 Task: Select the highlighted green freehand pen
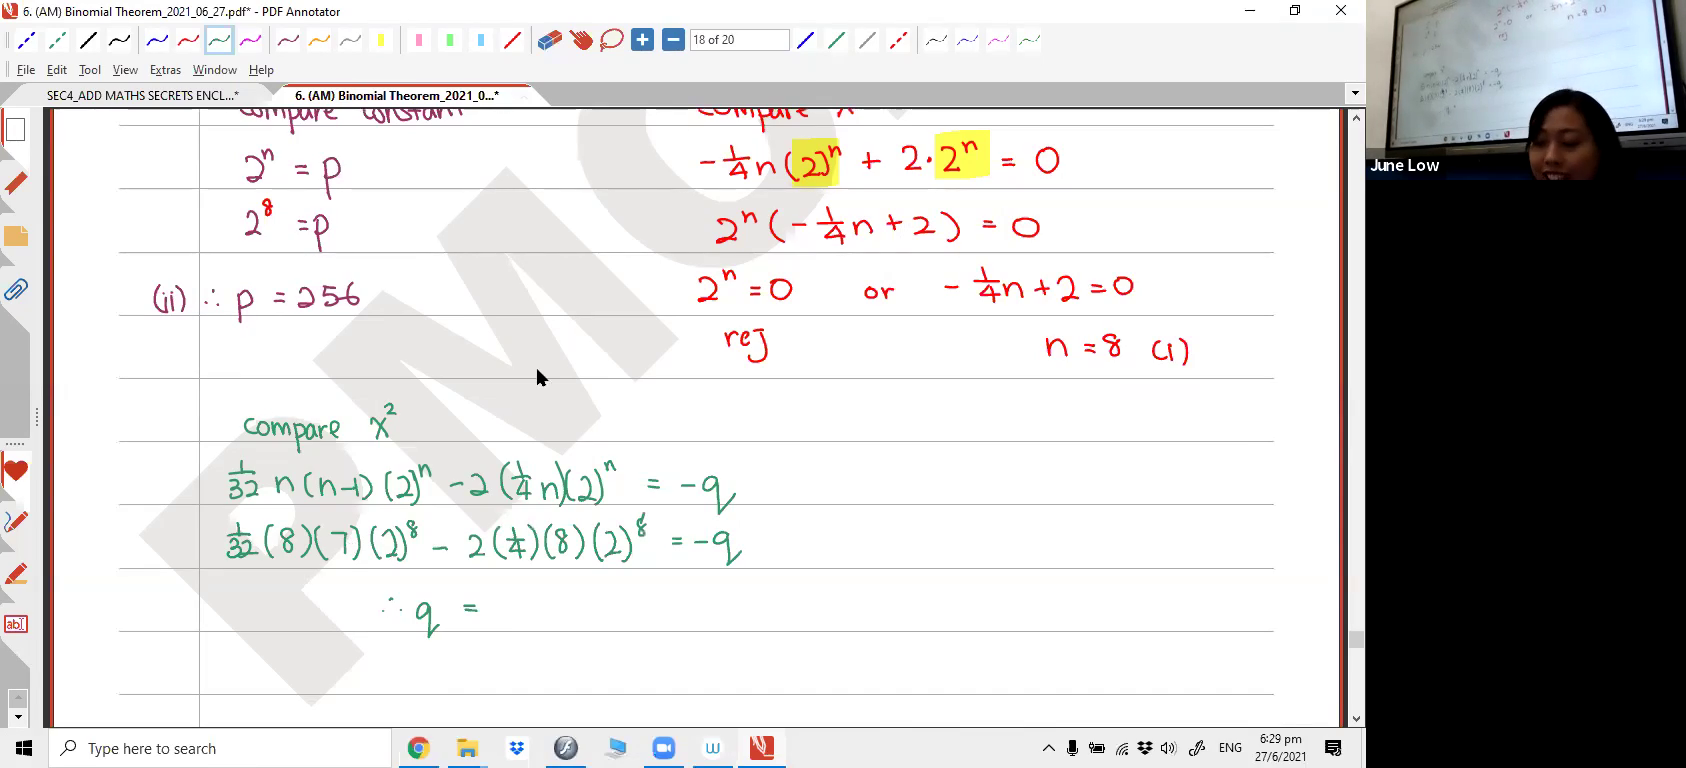tap(219, 40)
